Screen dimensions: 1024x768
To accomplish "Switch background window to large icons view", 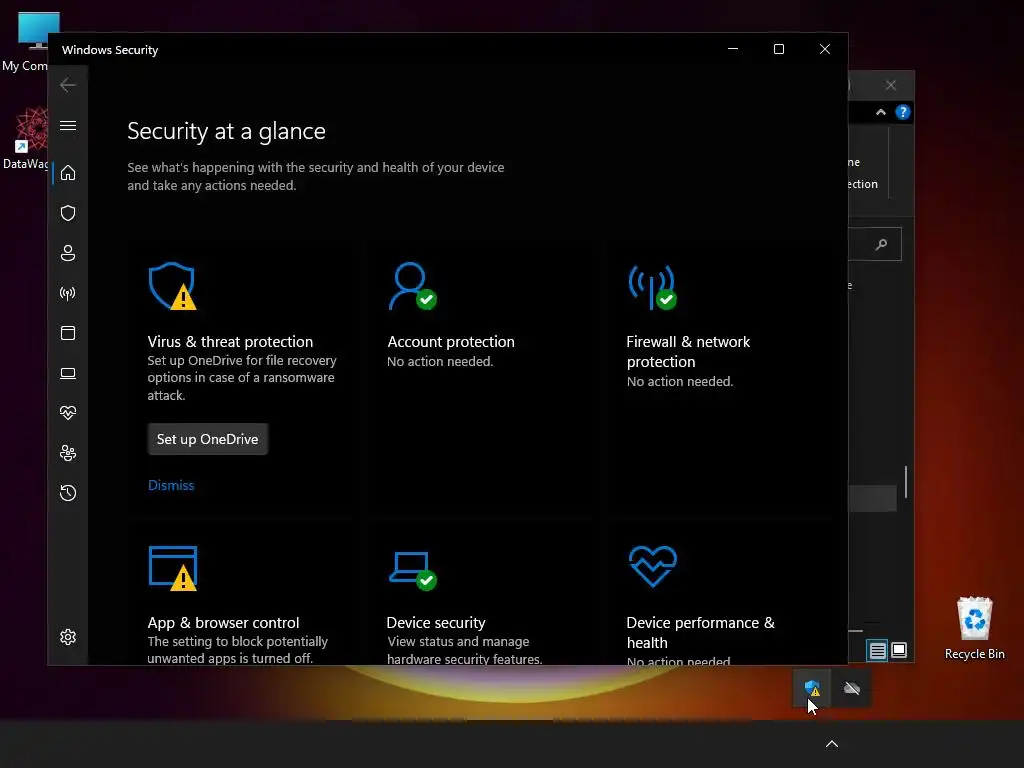I will [899, 650].
